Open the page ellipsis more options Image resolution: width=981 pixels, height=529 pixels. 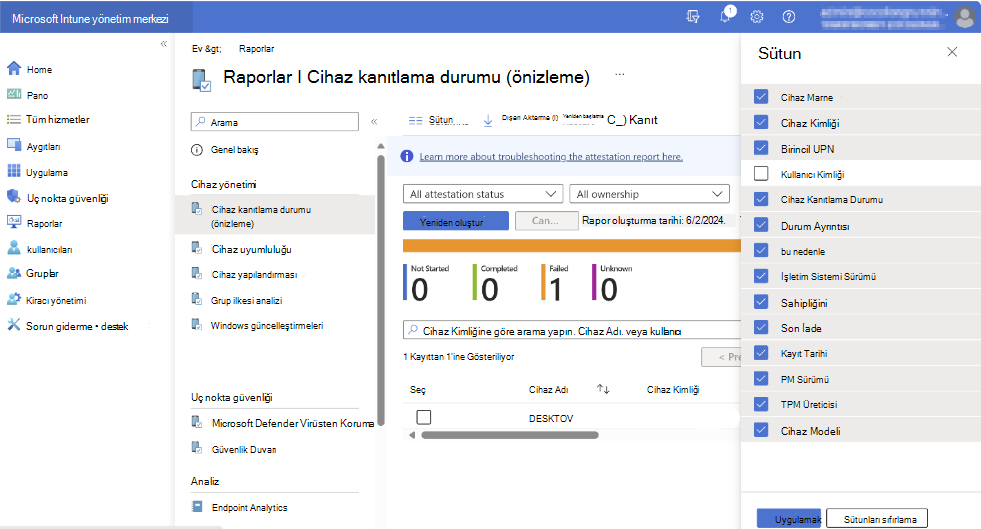[619, 74]
